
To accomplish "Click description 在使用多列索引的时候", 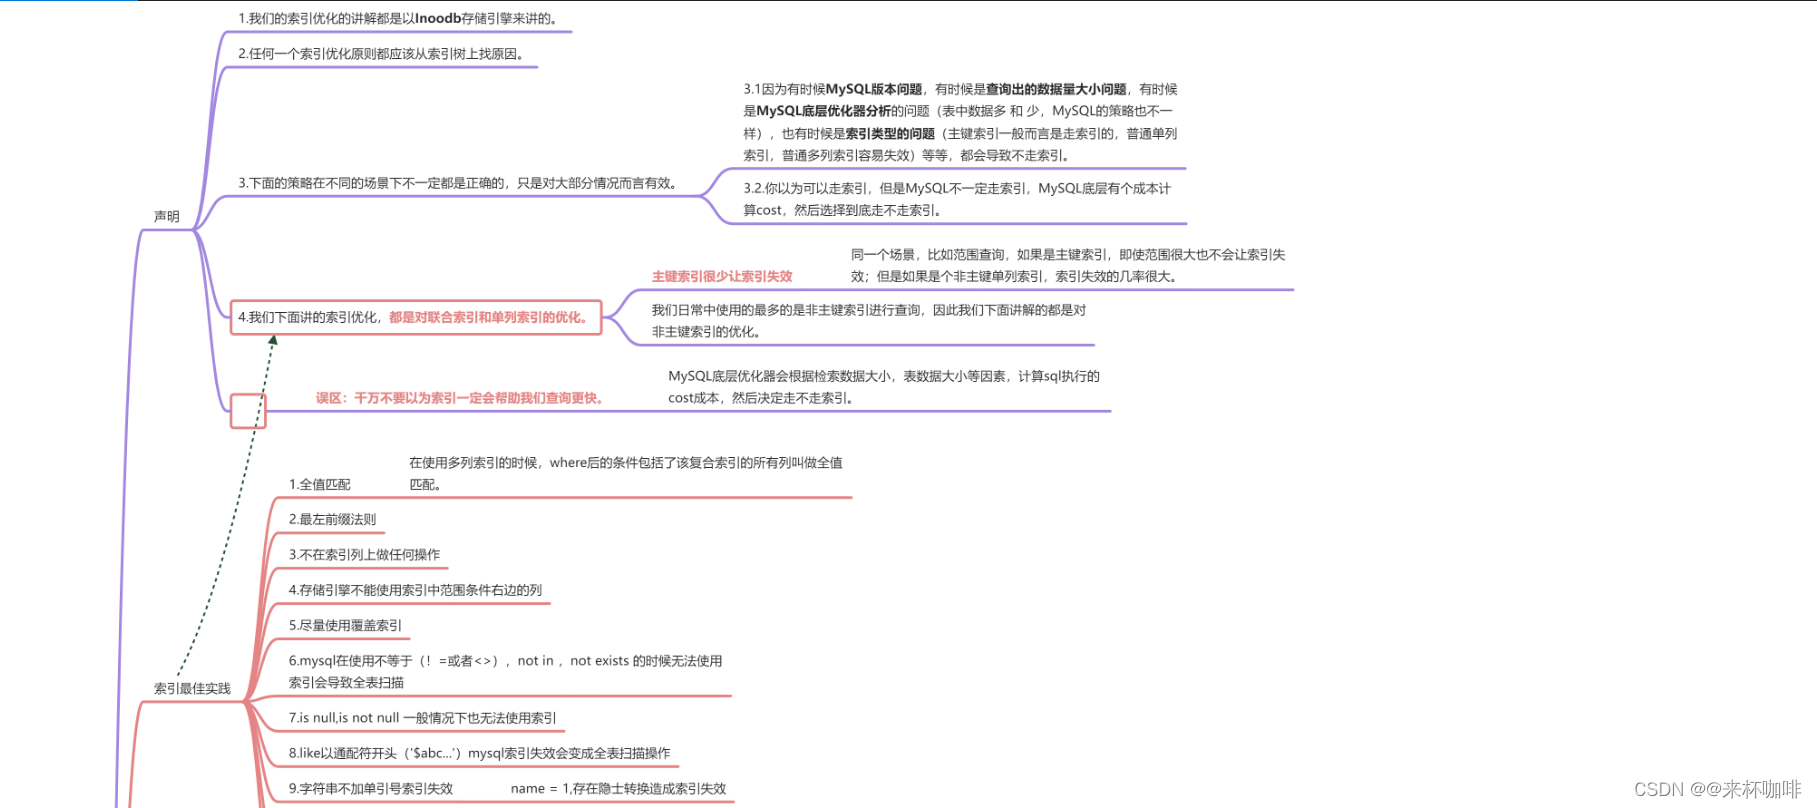I will [626, 473].
